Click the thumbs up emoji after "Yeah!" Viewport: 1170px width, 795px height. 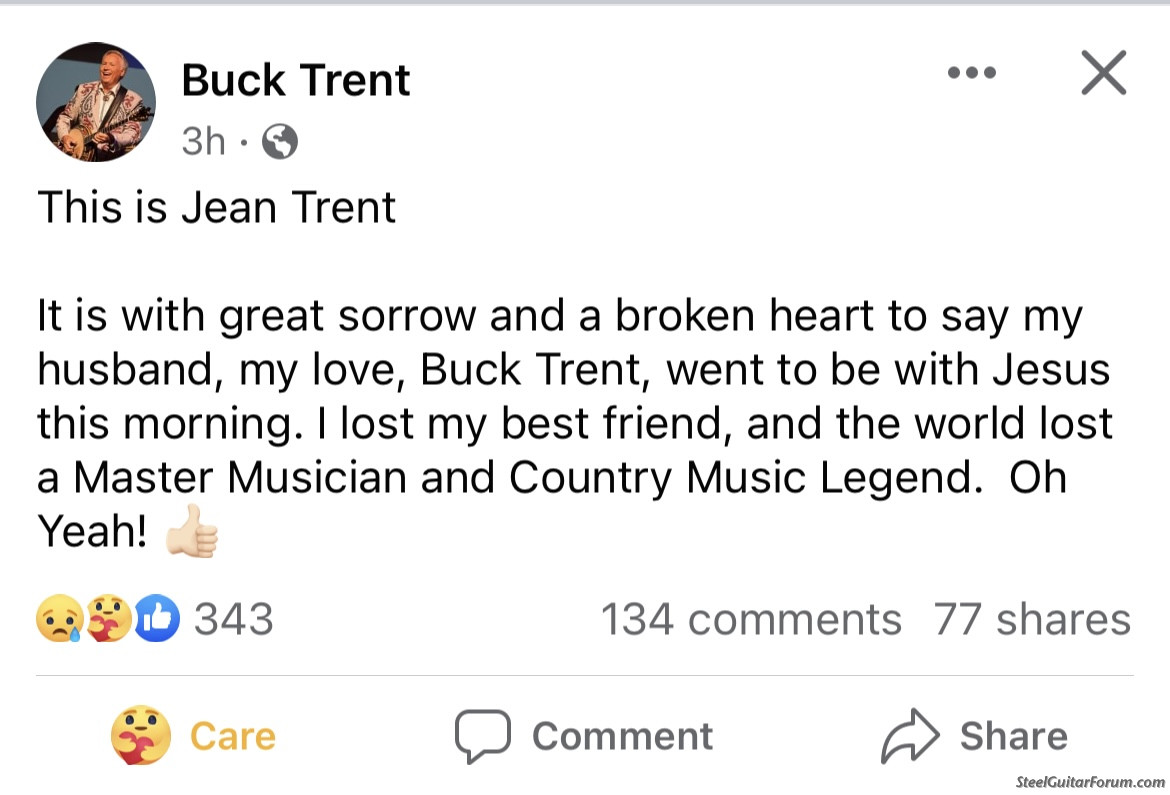pyautogui.click(x=191, y=532)
